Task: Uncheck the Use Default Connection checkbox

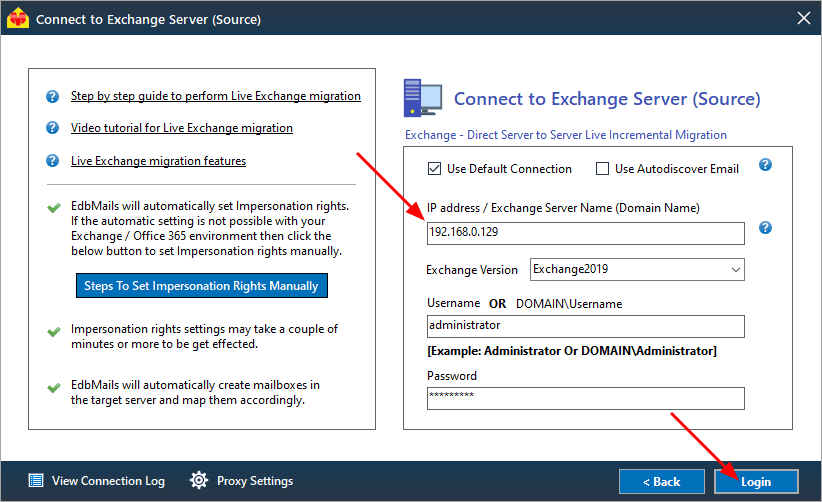Action: click(x=434, y=169)
